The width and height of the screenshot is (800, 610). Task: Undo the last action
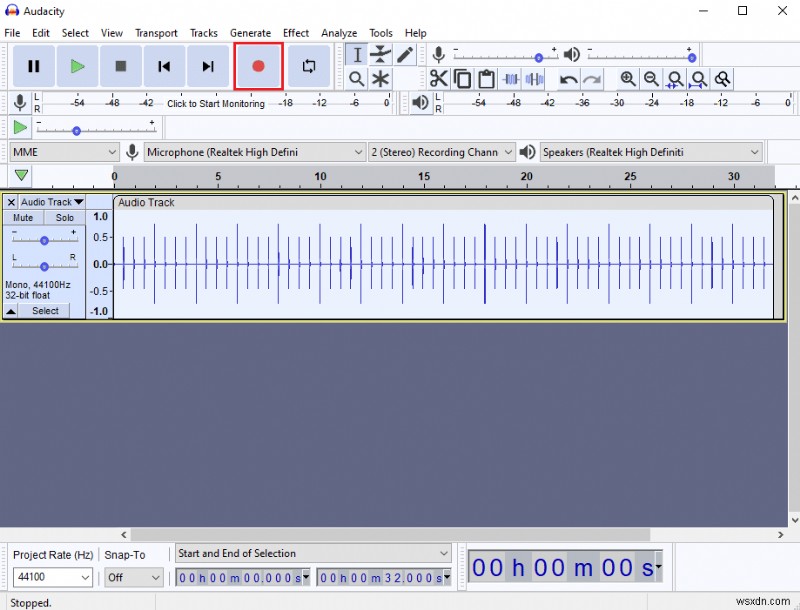pyautogui.click(x=568, y=79)
